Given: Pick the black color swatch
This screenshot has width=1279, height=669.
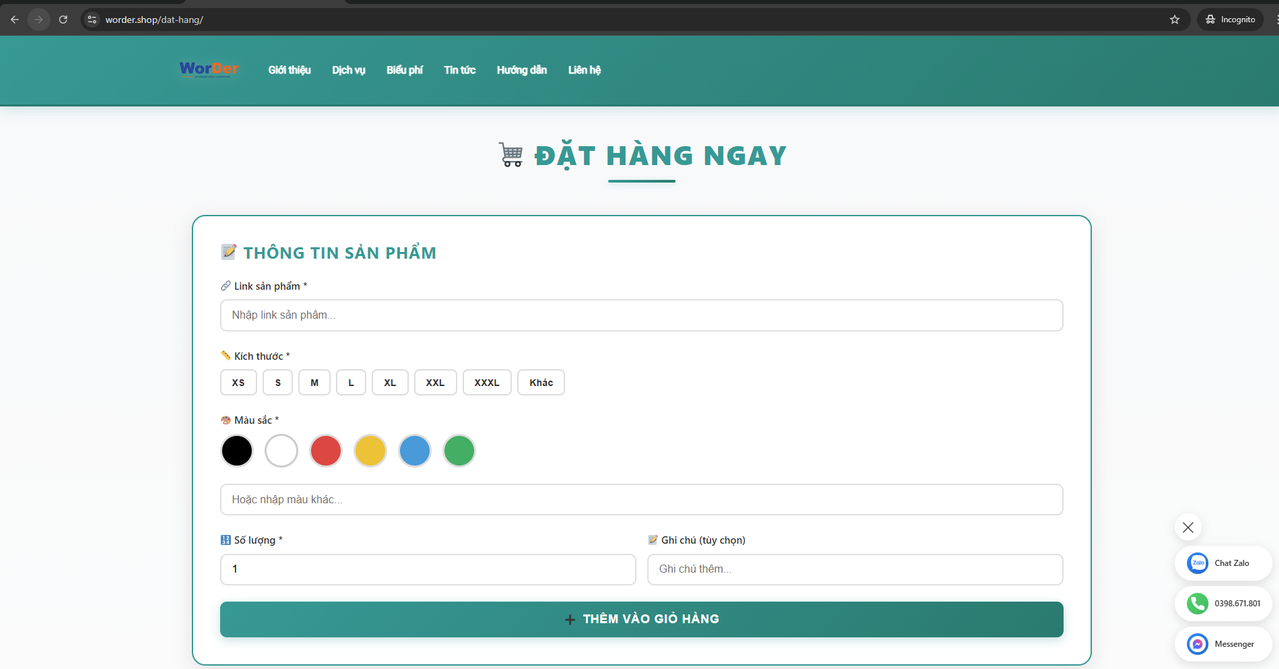Looking at the screenshot, I should pos(237,451).
